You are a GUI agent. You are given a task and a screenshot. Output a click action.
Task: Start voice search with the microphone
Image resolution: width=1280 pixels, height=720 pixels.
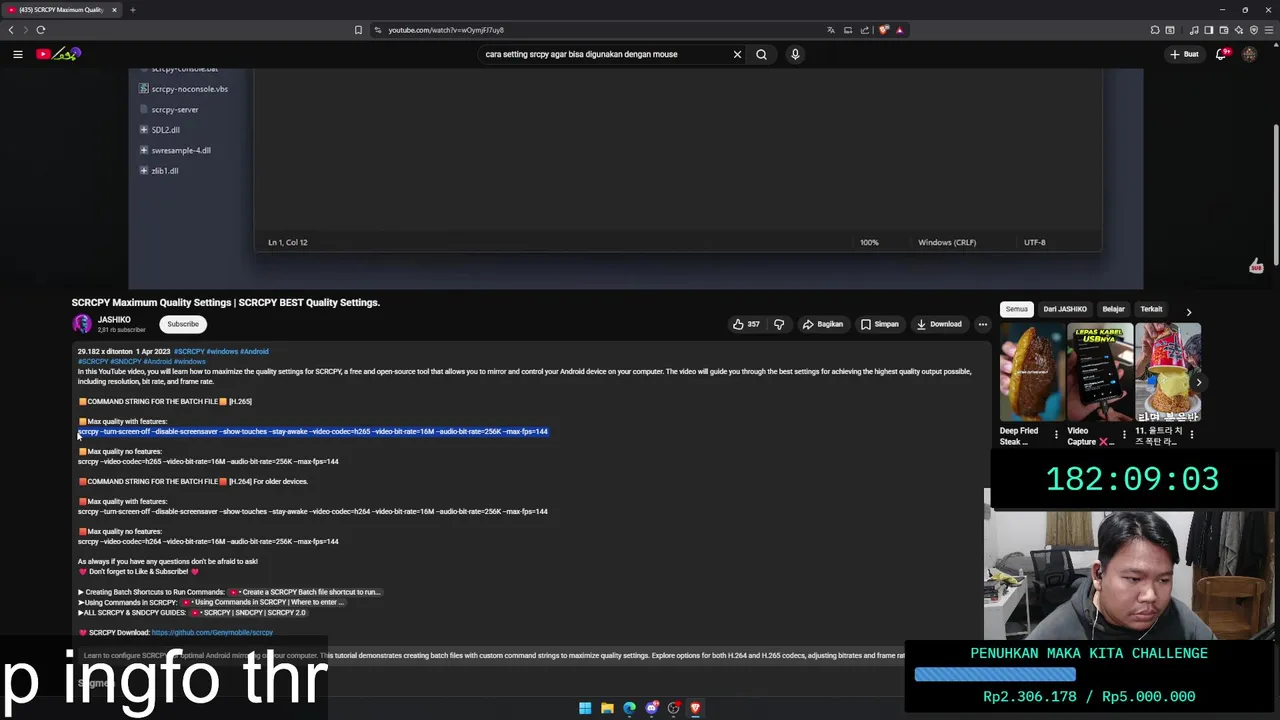click(x=795, y=54)
